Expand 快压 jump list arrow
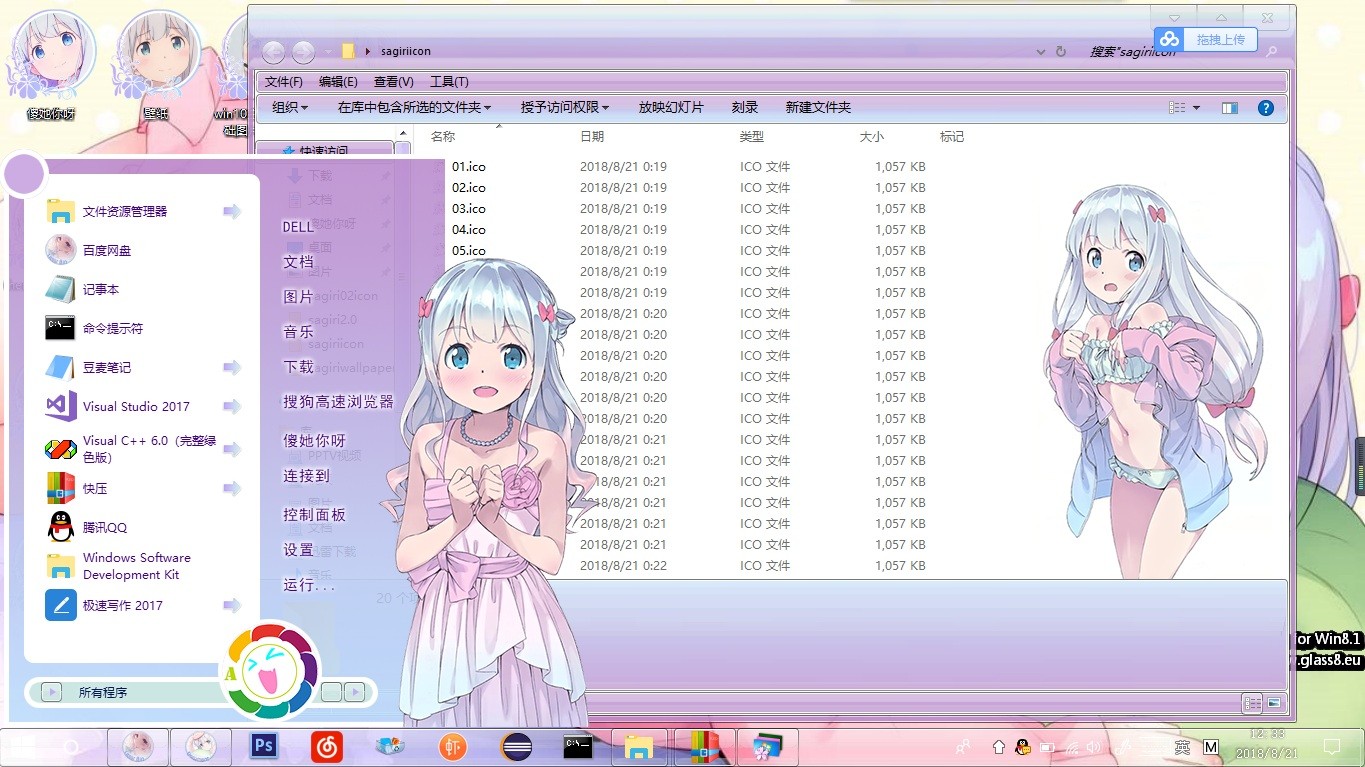The image size is (1365, 767). coord(232,488)
